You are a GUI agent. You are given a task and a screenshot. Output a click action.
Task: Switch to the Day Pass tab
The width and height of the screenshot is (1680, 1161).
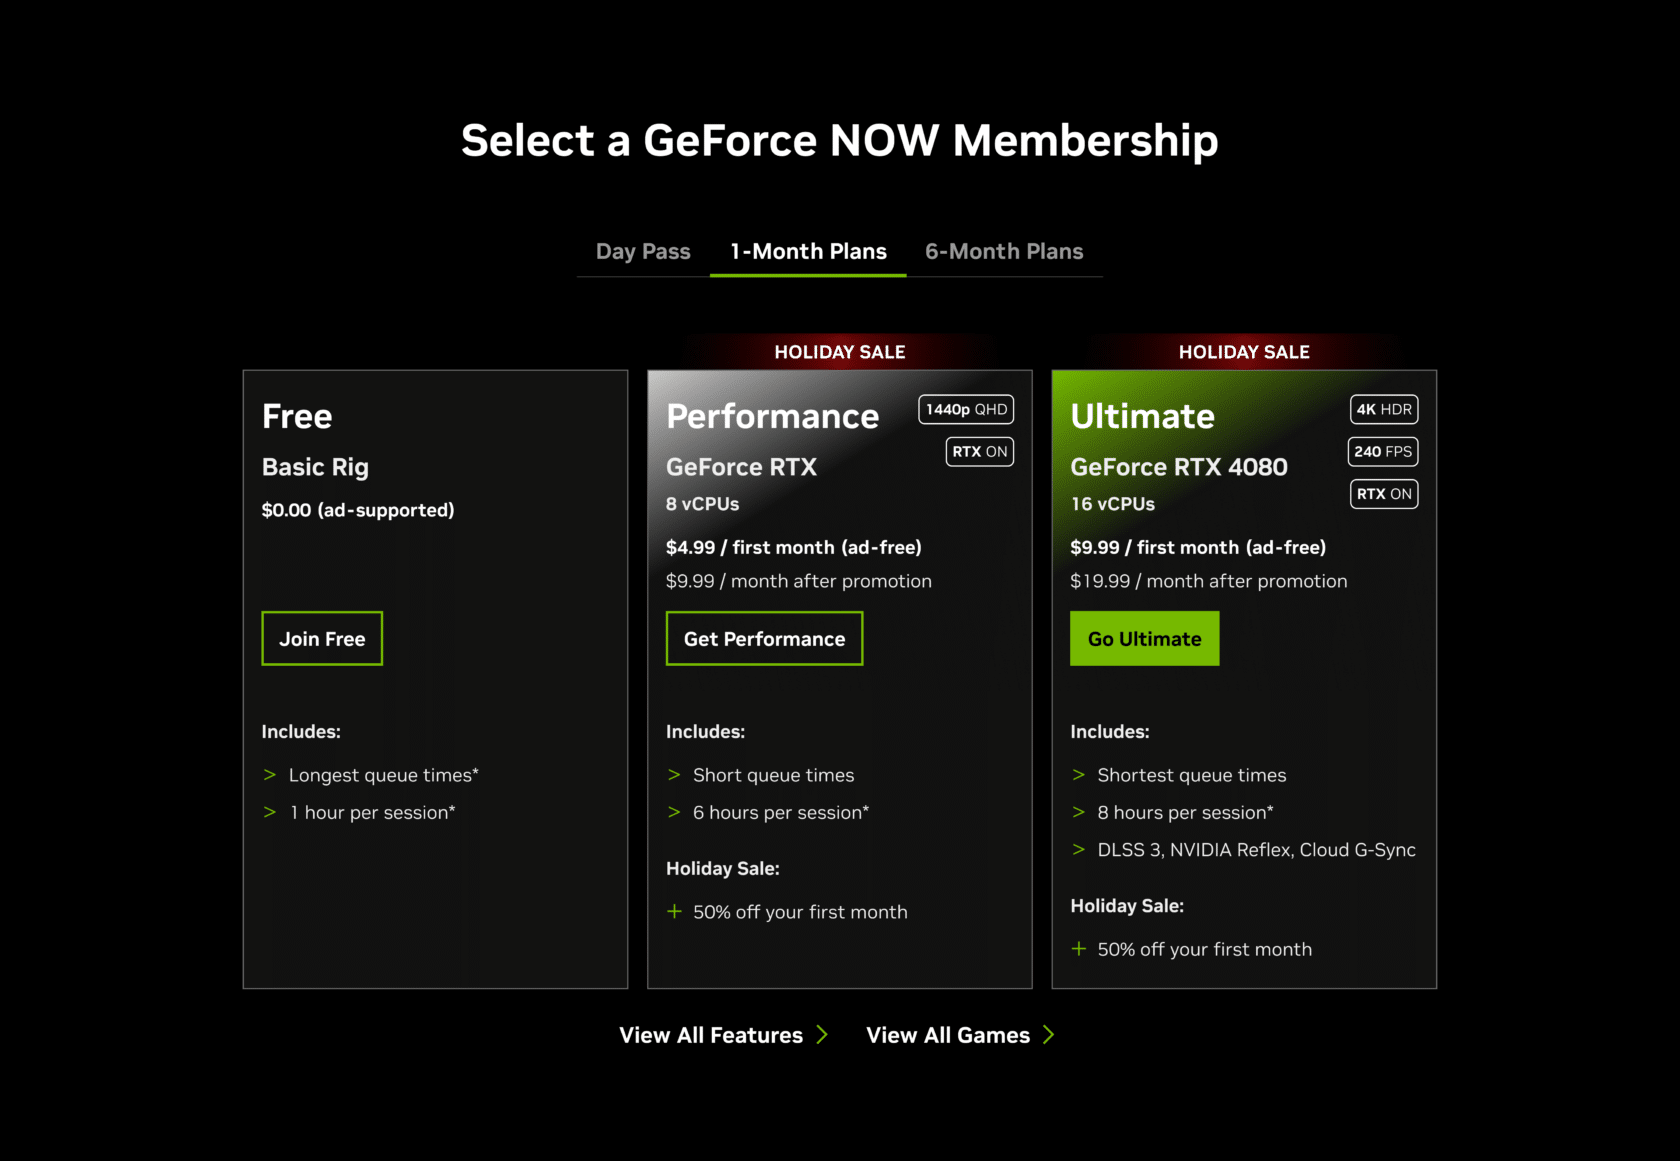coord(643,252)
